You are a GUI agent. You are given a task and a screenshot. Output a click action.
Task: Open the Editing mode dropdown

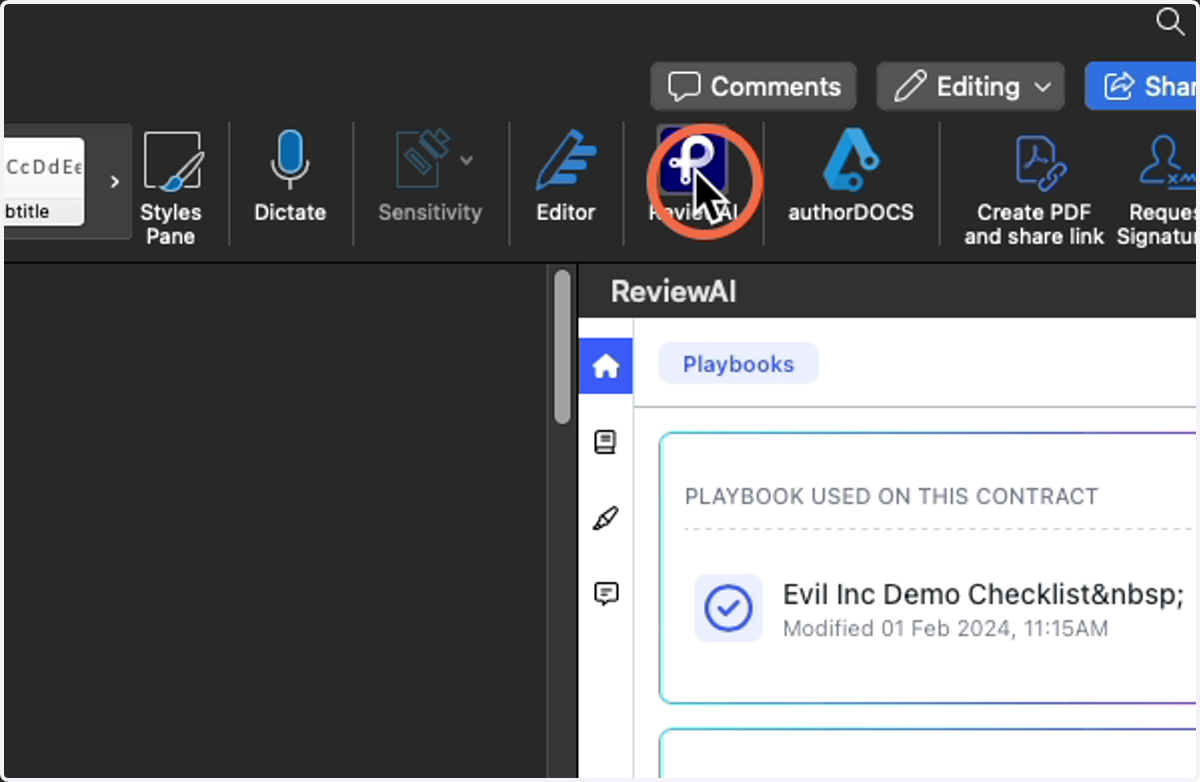[971, 87]
